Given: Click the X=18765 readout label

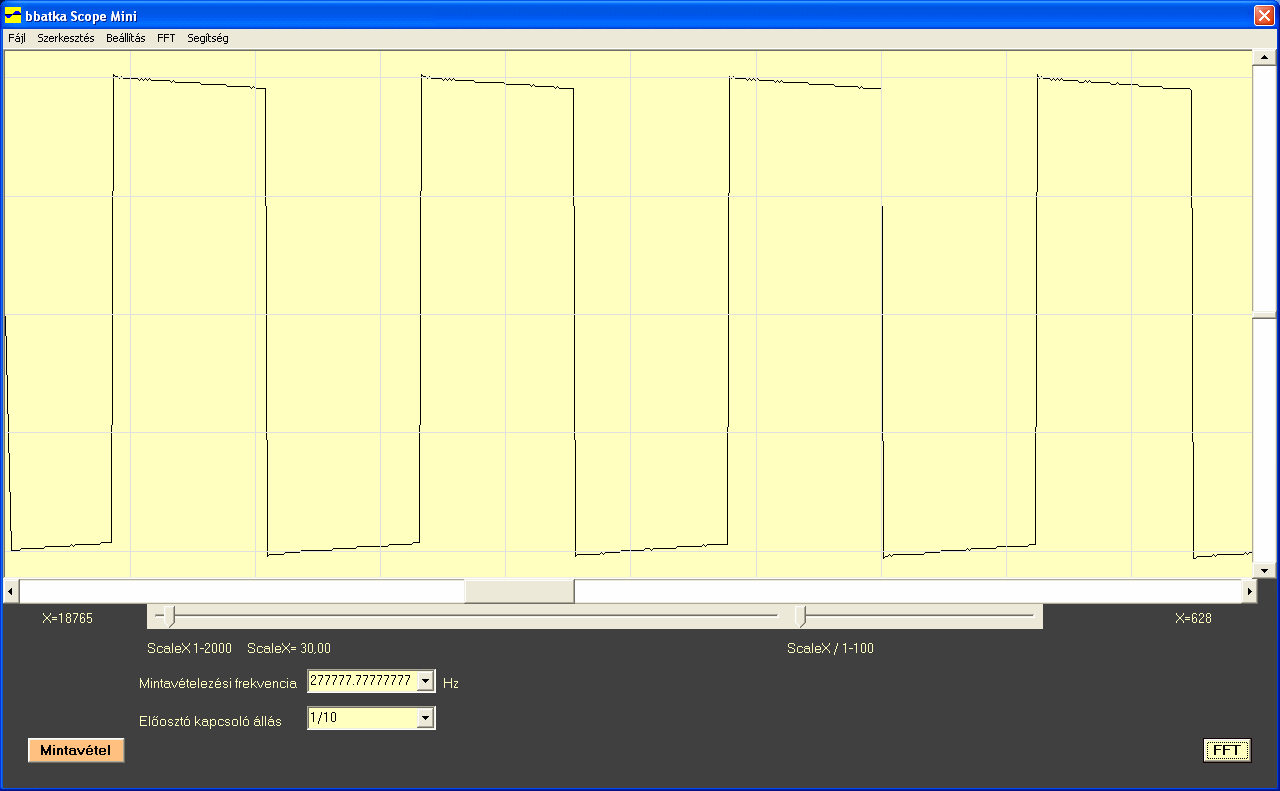Looking at the screenshot, I should [67, 619].
